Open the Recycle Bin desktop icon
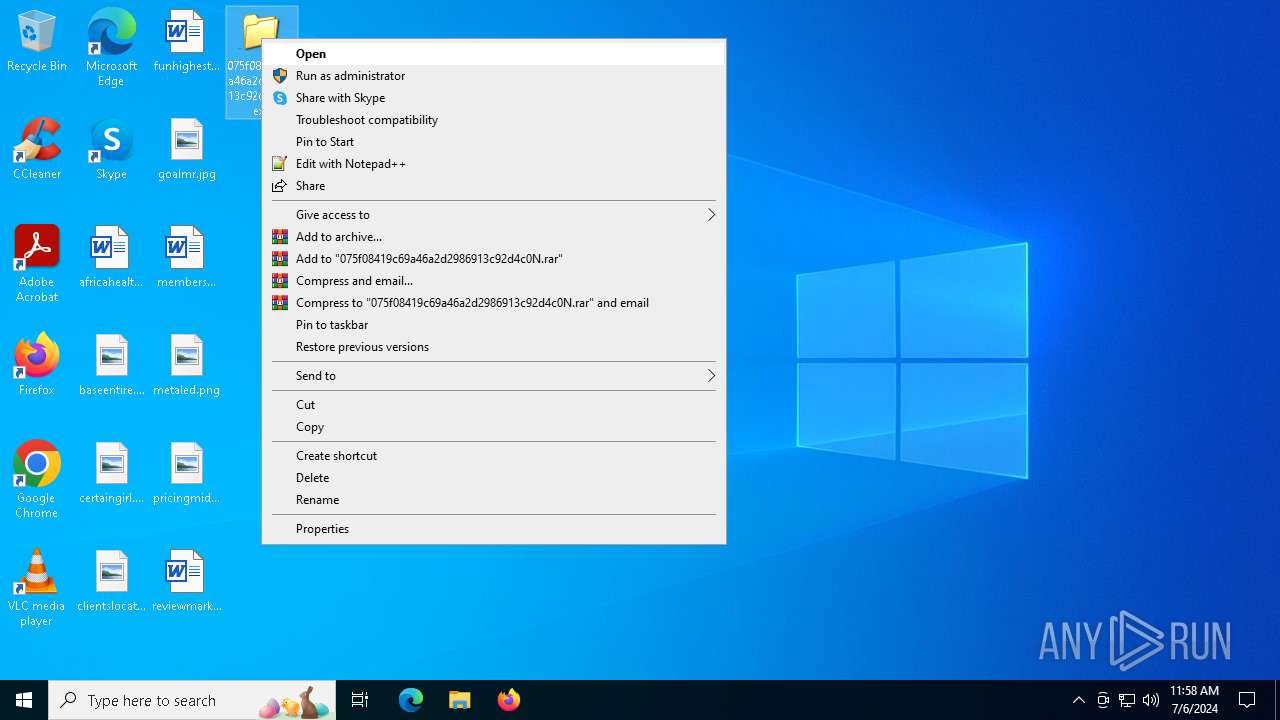The width and height of the screenshot is (1280, 720). [x=37, y=42]
